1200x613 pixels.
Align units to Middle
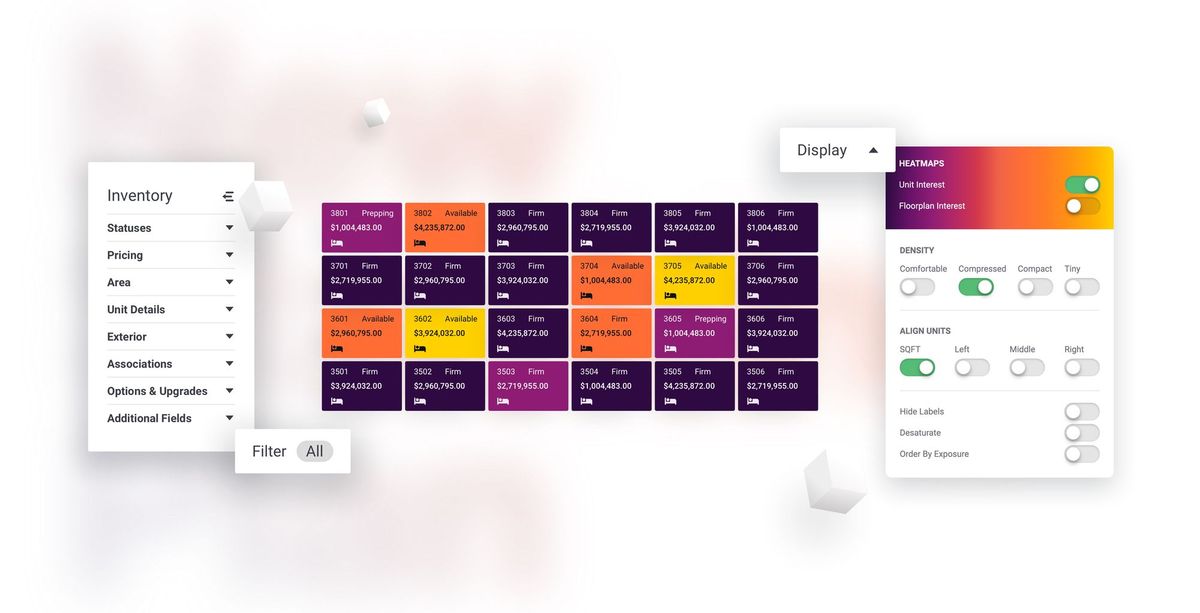pyautogui.click(x=1027, y=367)
